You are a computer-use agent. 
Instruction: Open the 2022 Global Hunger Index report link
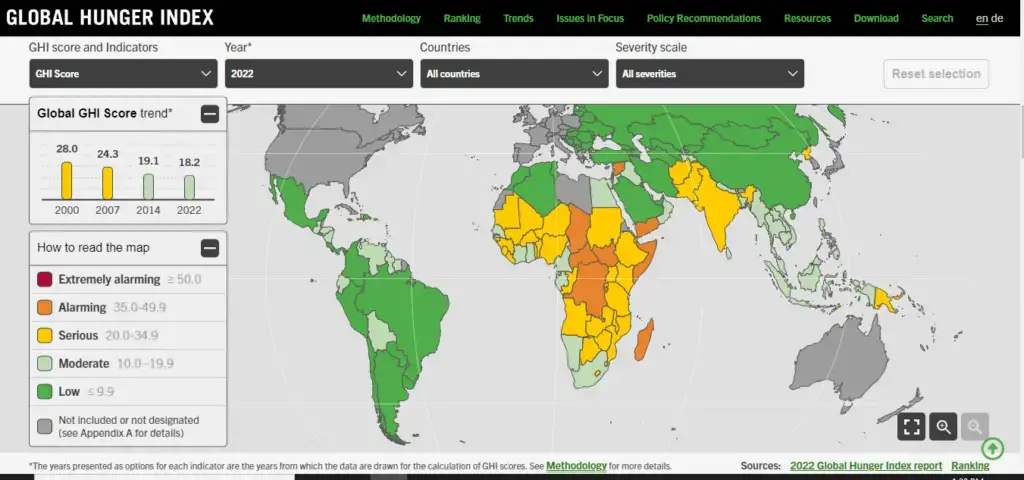pos(866,466)
